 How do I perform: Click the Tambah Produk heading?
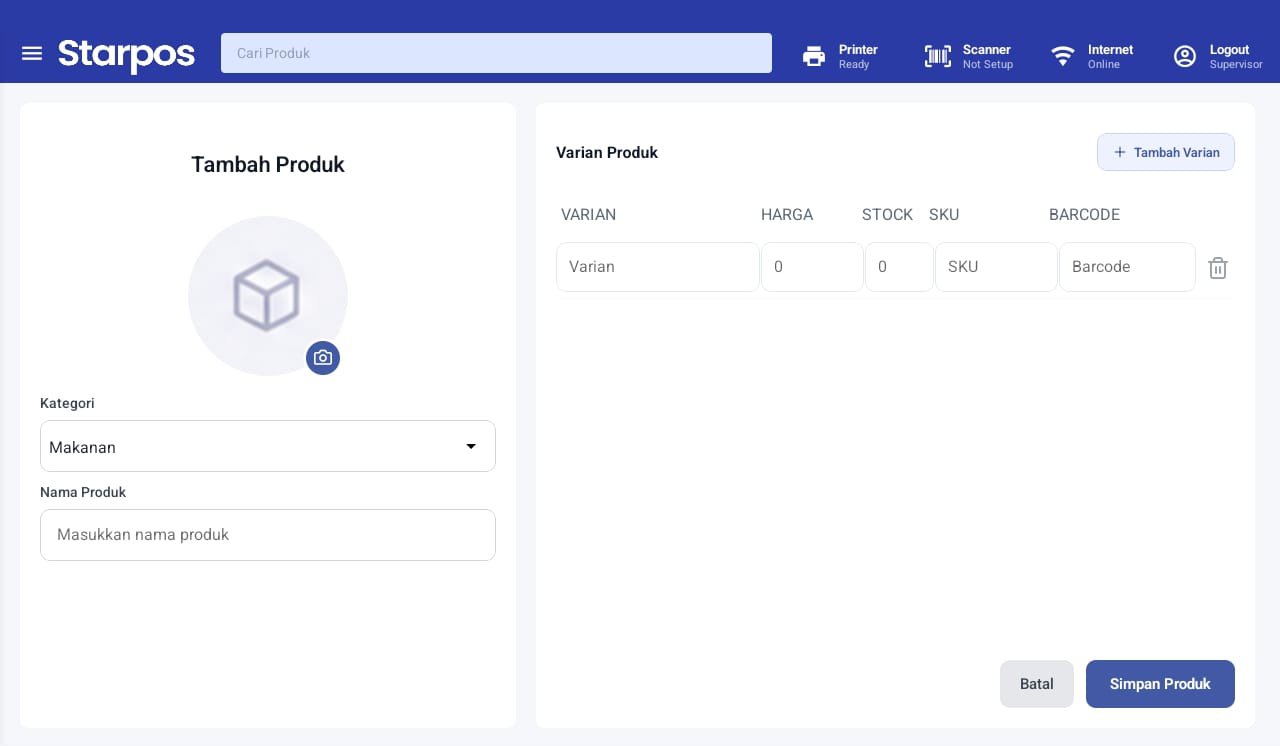pyautogui.click(x=268, y=165)
